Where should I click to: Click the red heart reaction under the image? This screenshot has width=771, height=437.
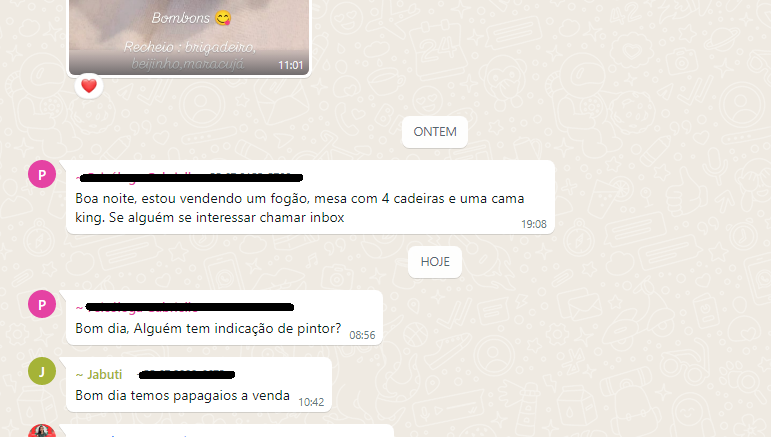coord(89,86)
